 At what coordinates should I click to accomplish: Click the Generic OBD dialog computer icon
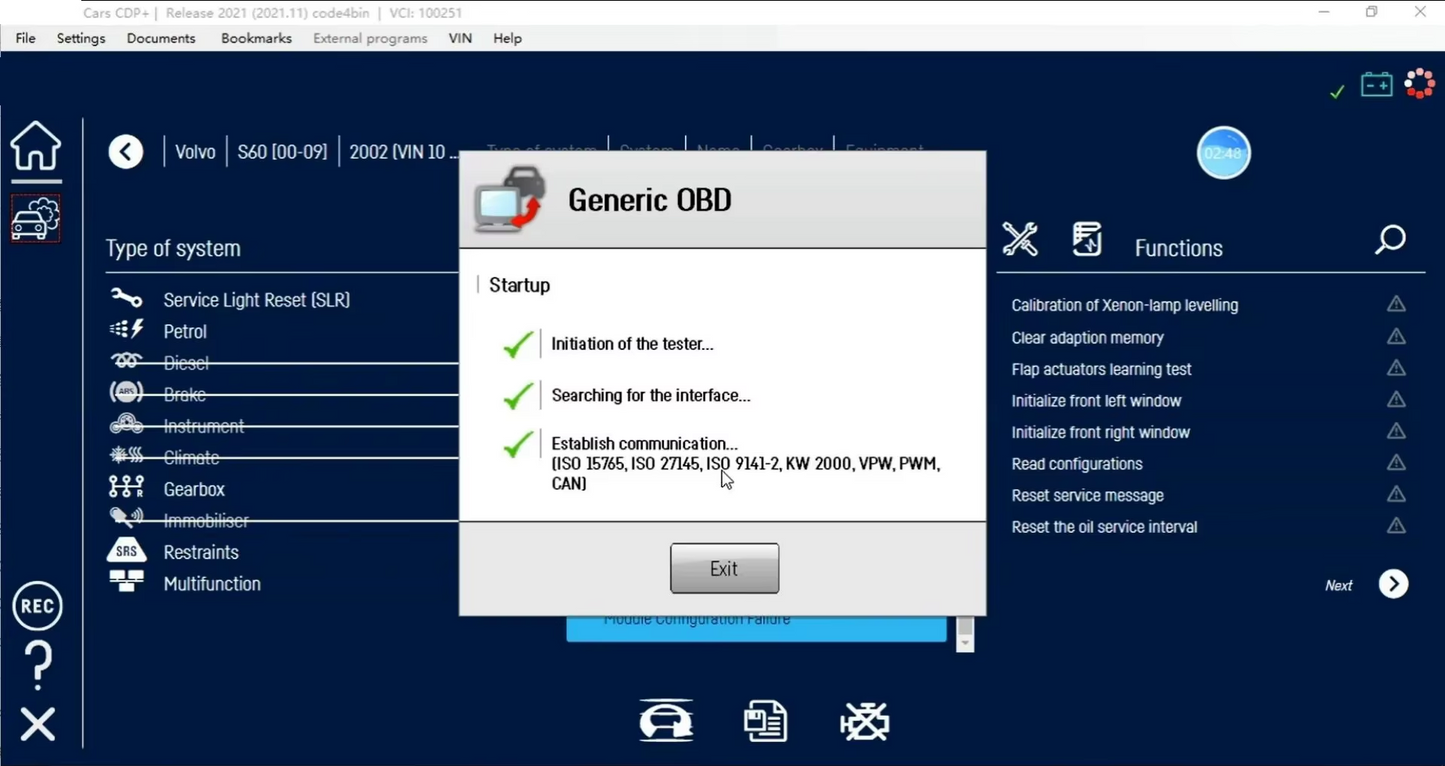510,200
